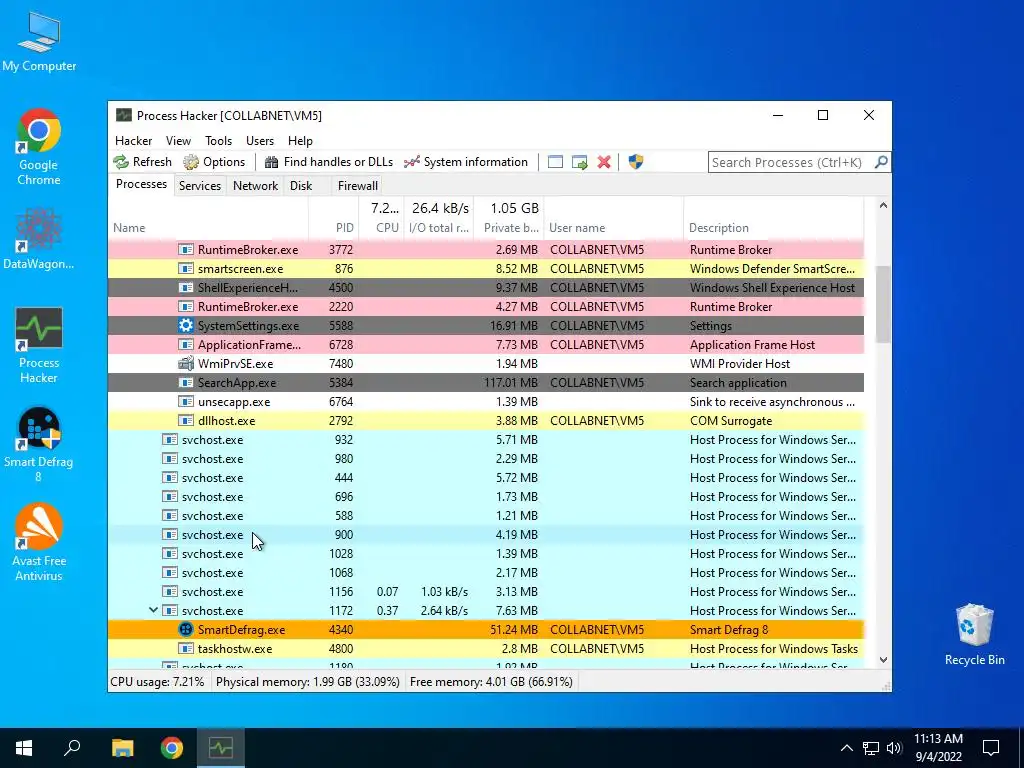This screenshot has height=768, width=1024.
Task: Sort by the I/O total rate column
Action: pos(439,228)
